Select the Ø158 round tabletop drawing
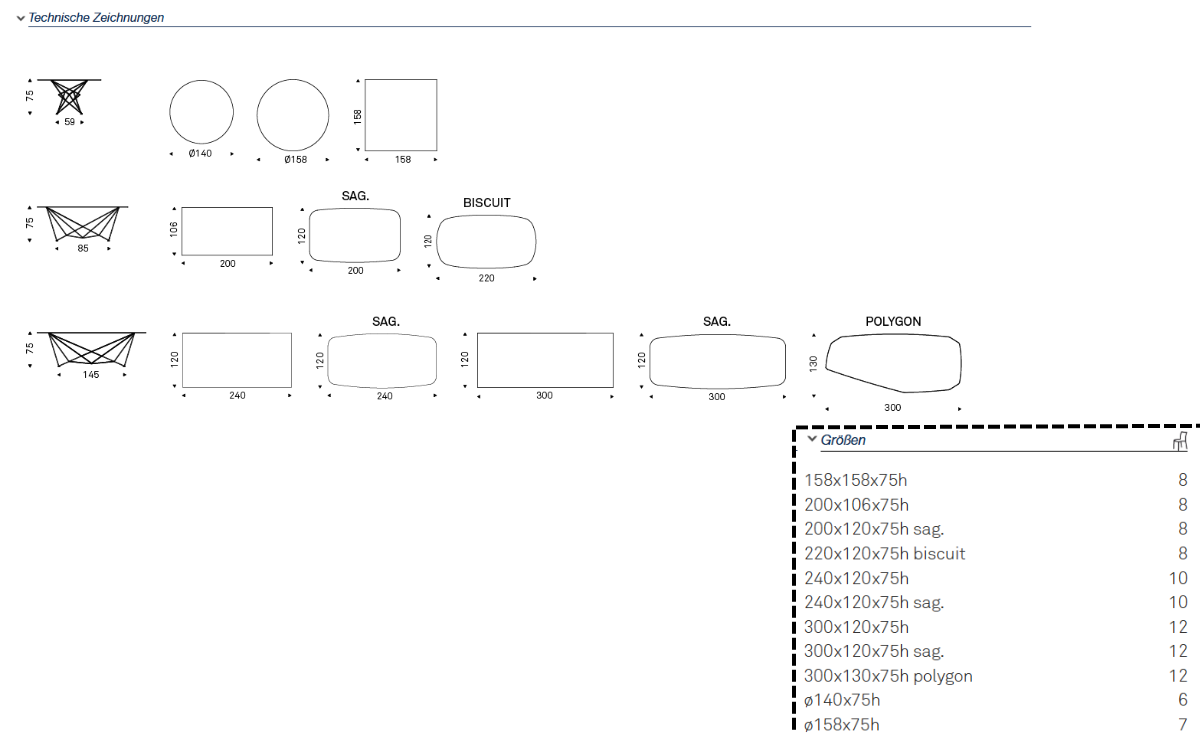 pos(293,115)
